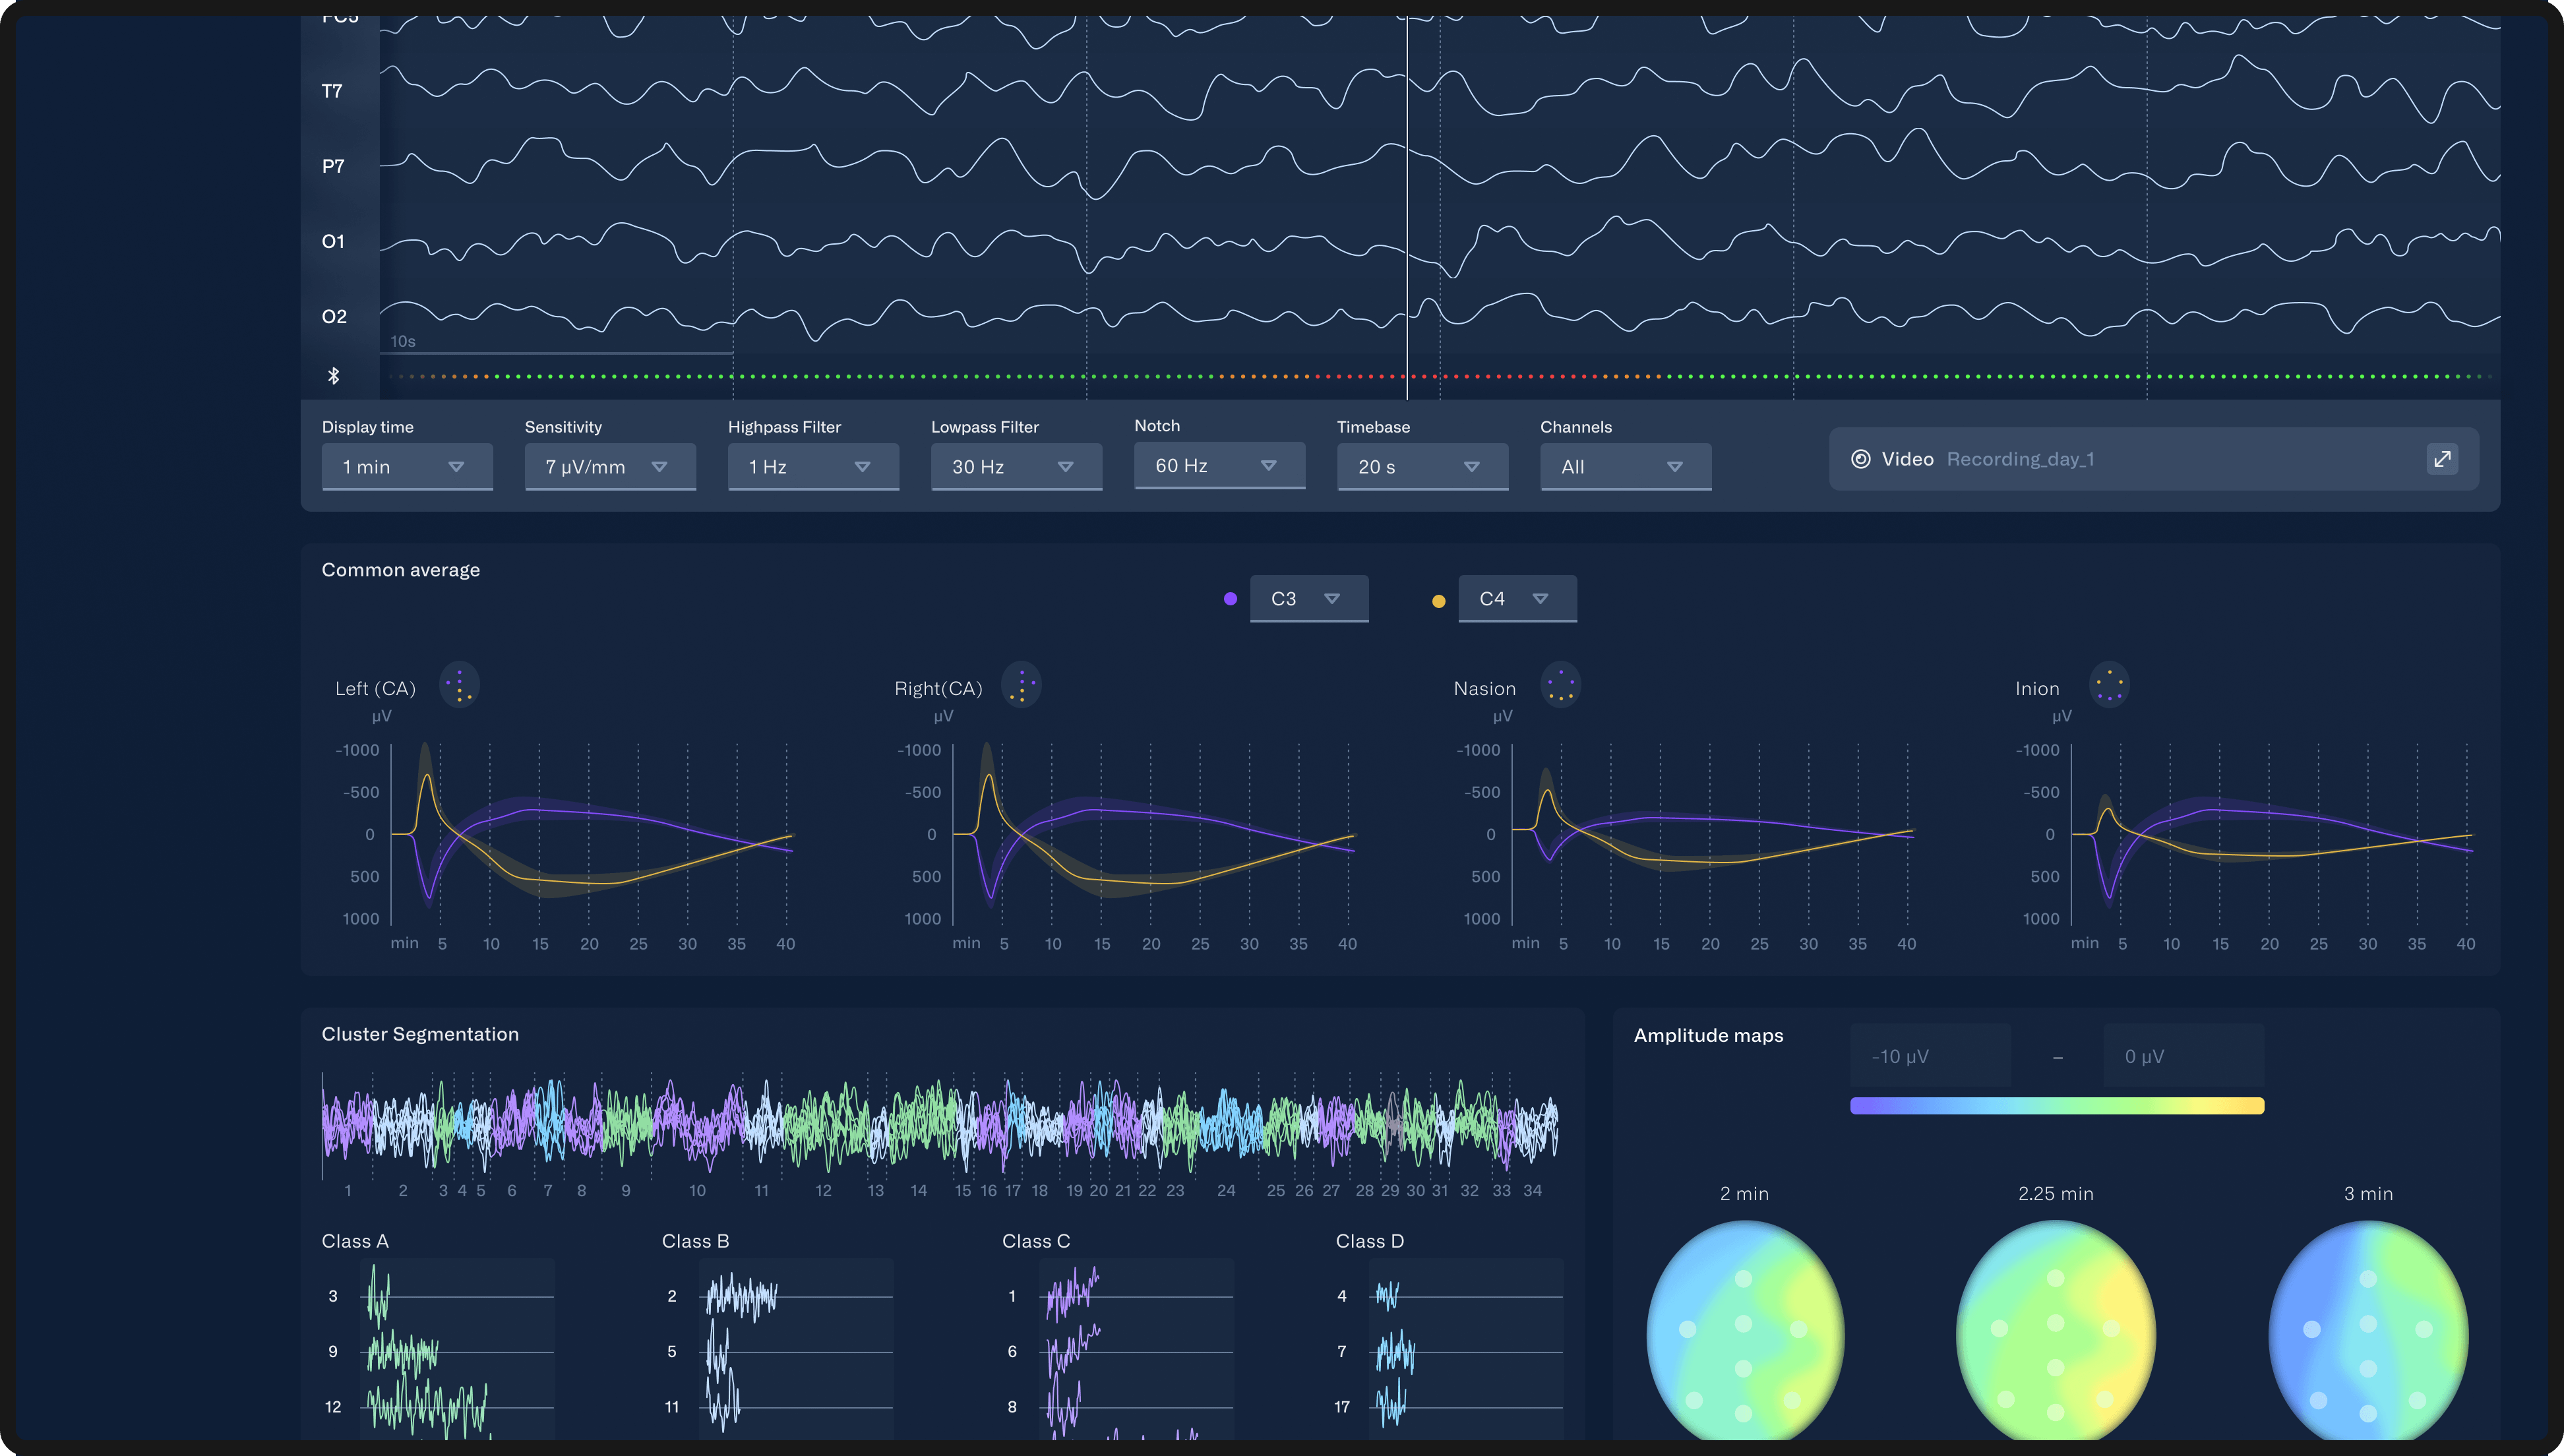Click Class D segment 7 waveform
The width and height of the screenshot is (2564, 1456).
click(1395, 1352)
